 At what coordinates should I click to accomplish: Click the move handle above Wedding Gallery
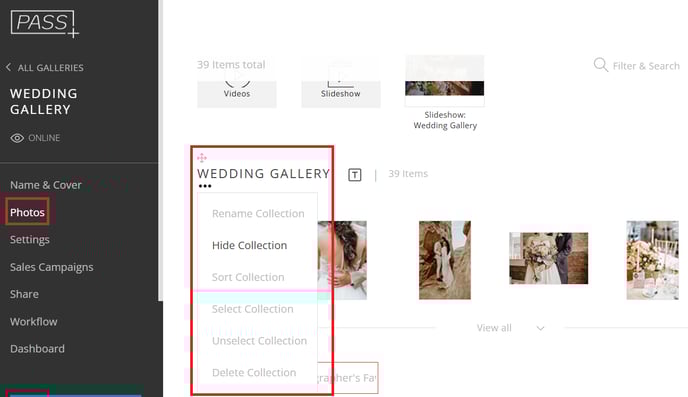tap(202, 157)
